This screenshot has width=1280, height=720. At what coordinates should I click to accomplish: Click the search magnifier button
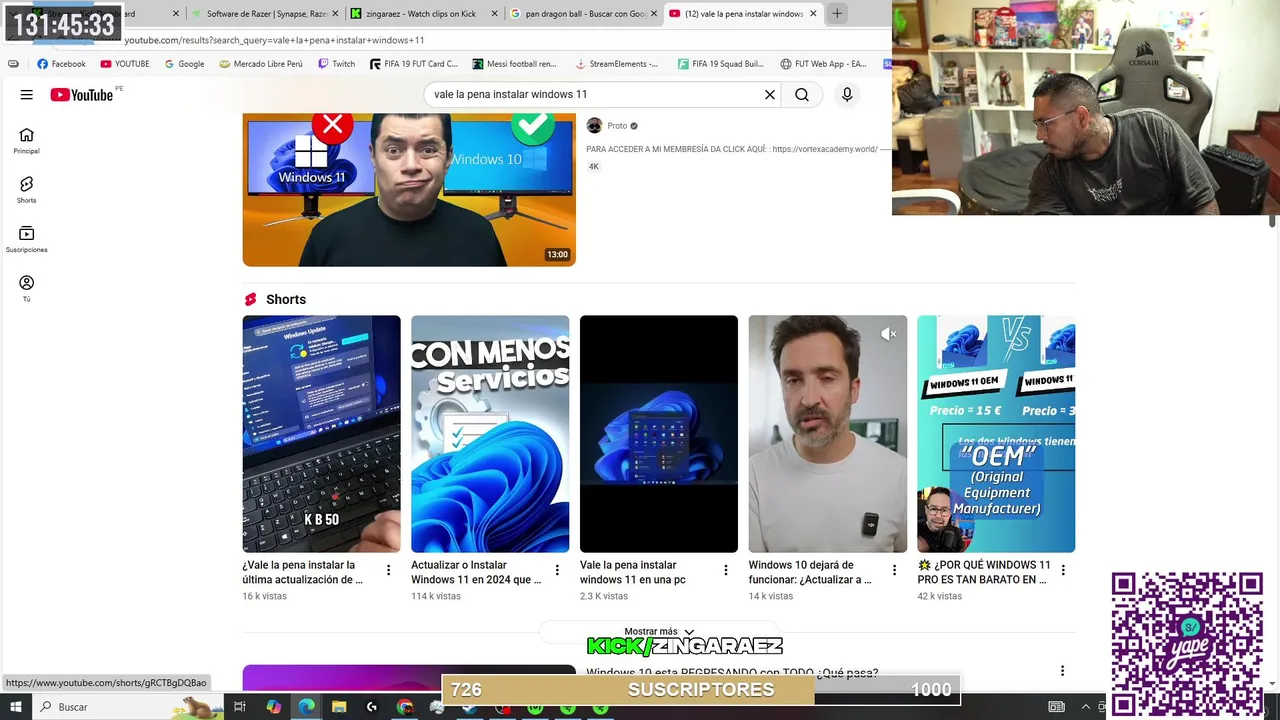click(802, 94)
